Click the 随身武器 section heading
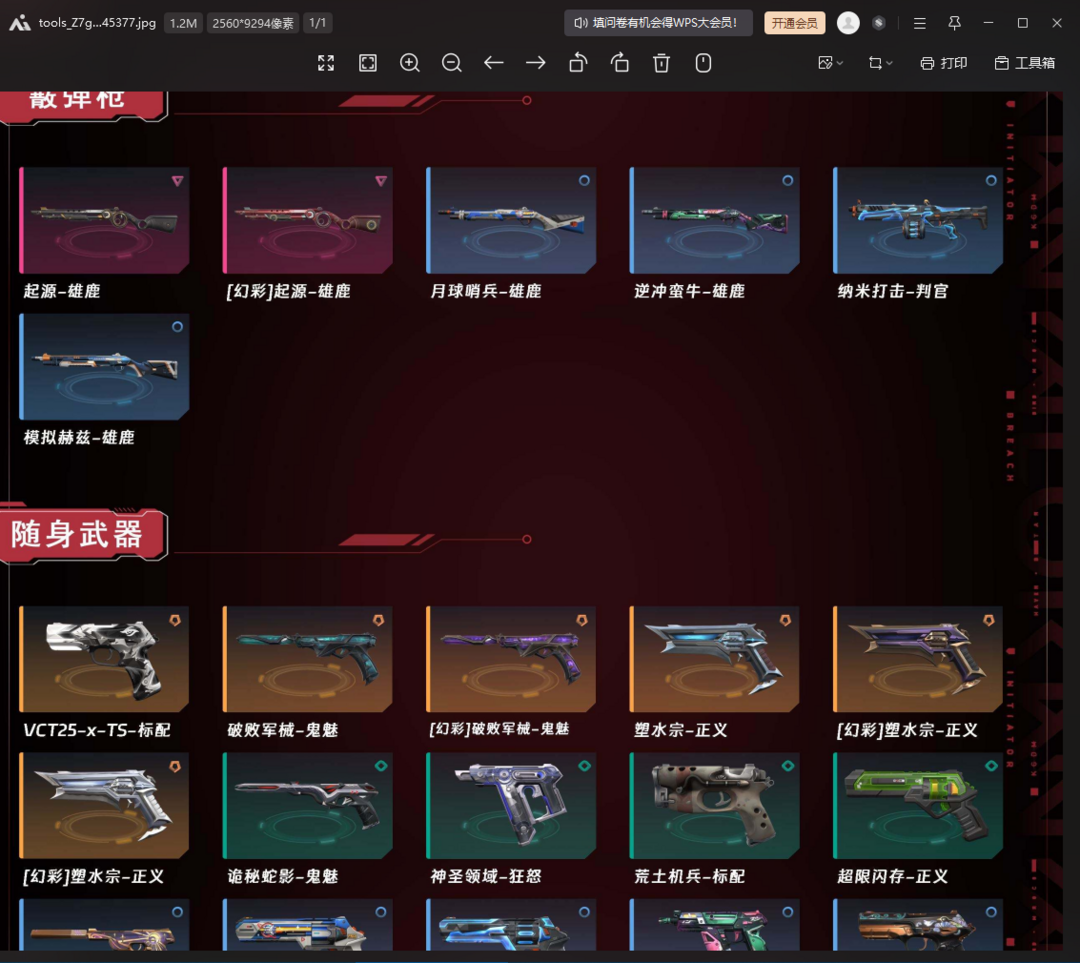The height and width of the screenshot is (963, 1080). 77,535
